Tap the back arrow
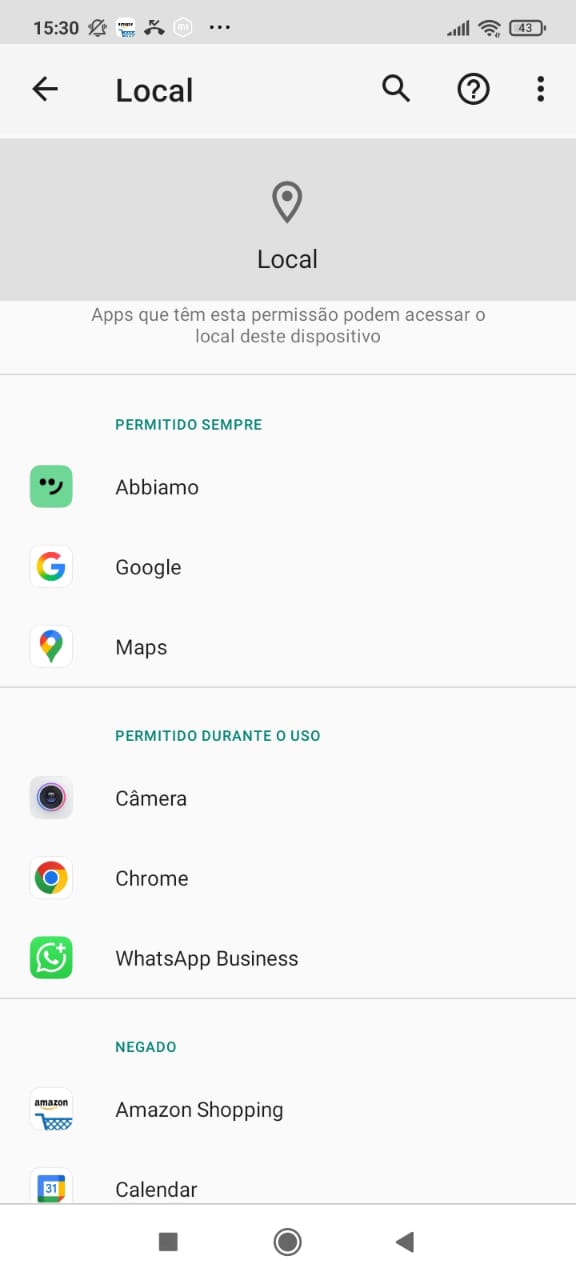 click(44, 89)
